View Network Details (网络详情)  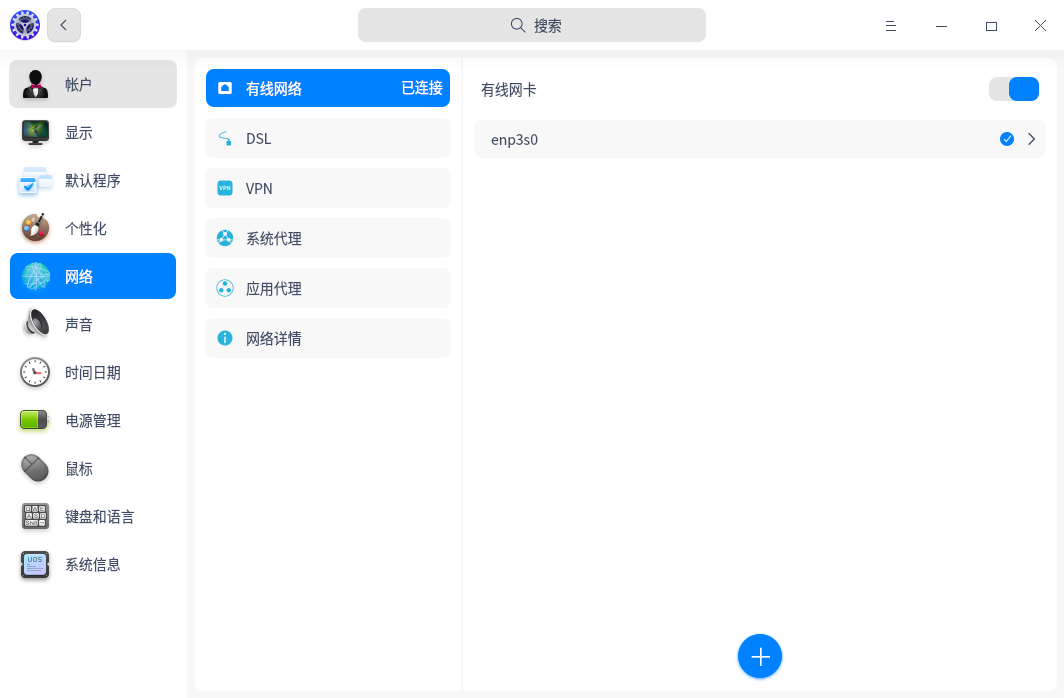tap(328, 338)
